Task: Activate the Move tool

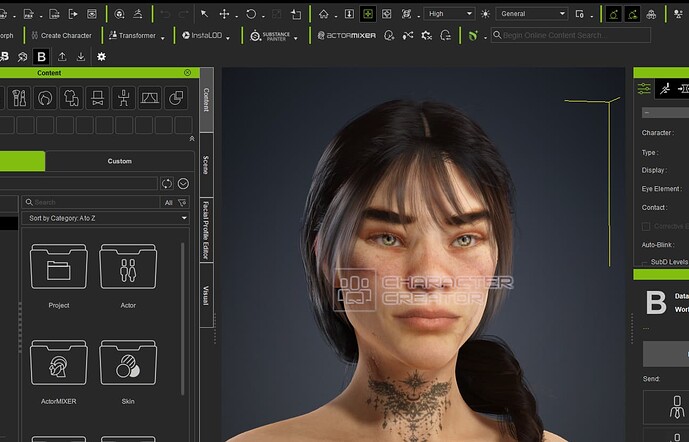Action: click(225, 14)
